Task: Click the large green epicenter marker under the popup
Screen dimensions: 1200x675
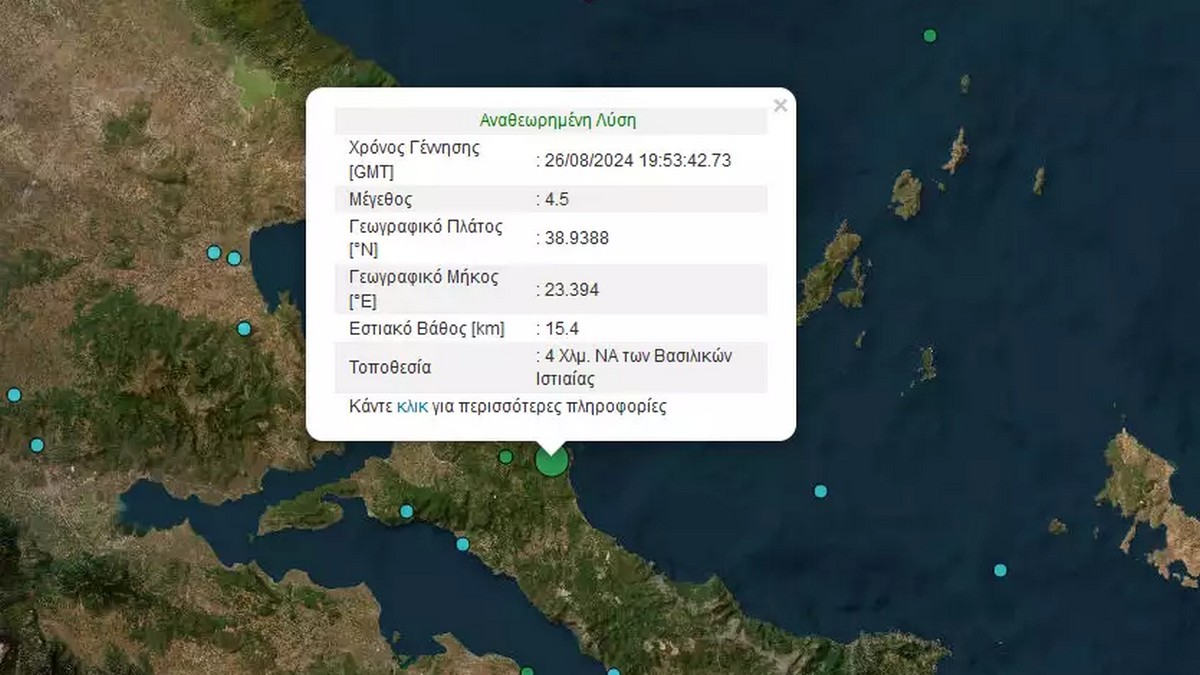Action: [x=551, y=460]
